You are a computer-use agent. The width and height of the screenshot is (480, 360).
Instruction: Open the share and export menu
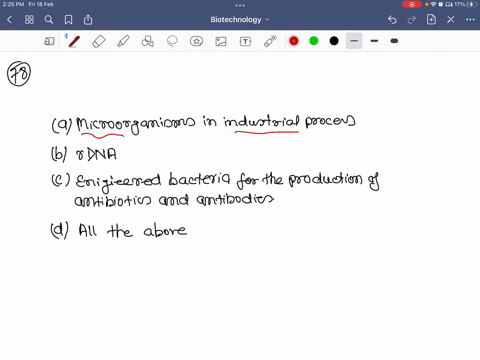coord(88,20)
